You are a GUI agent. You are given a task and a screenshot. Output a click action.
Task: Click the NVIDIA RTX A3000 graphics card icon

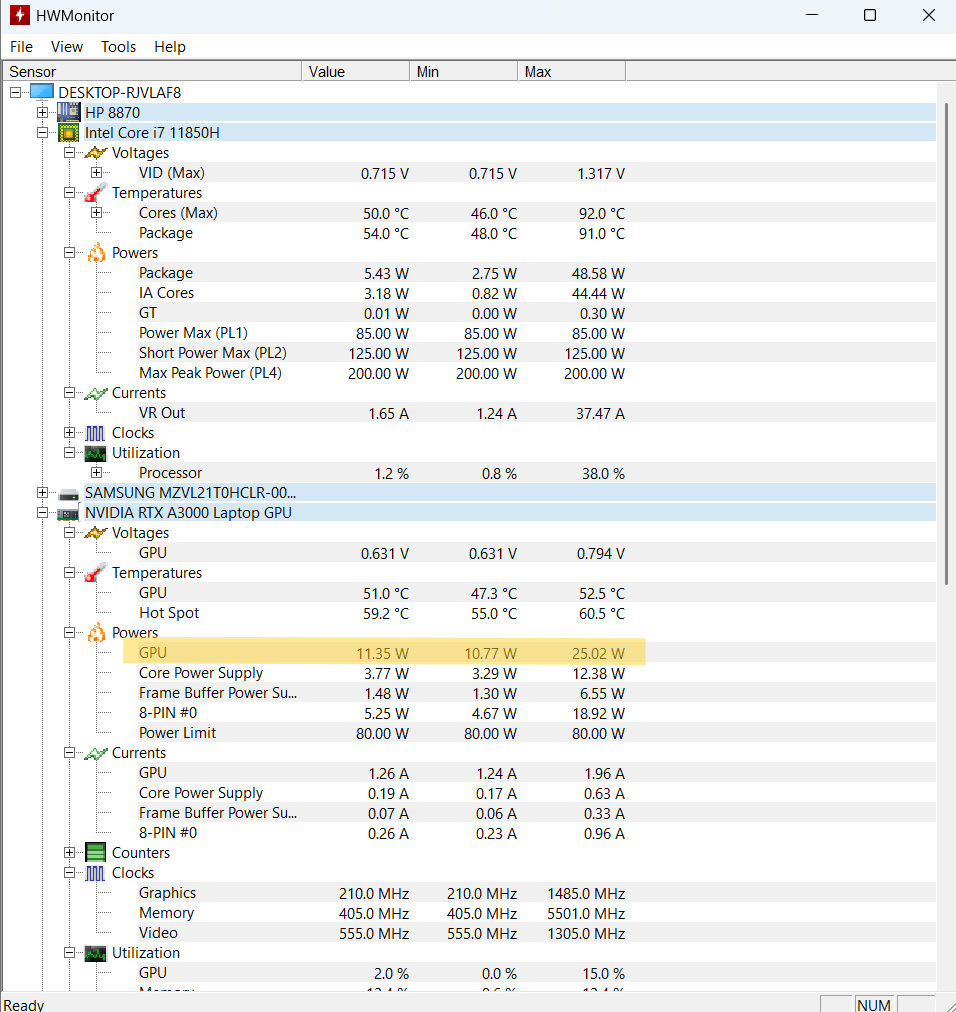pos(68,514)
